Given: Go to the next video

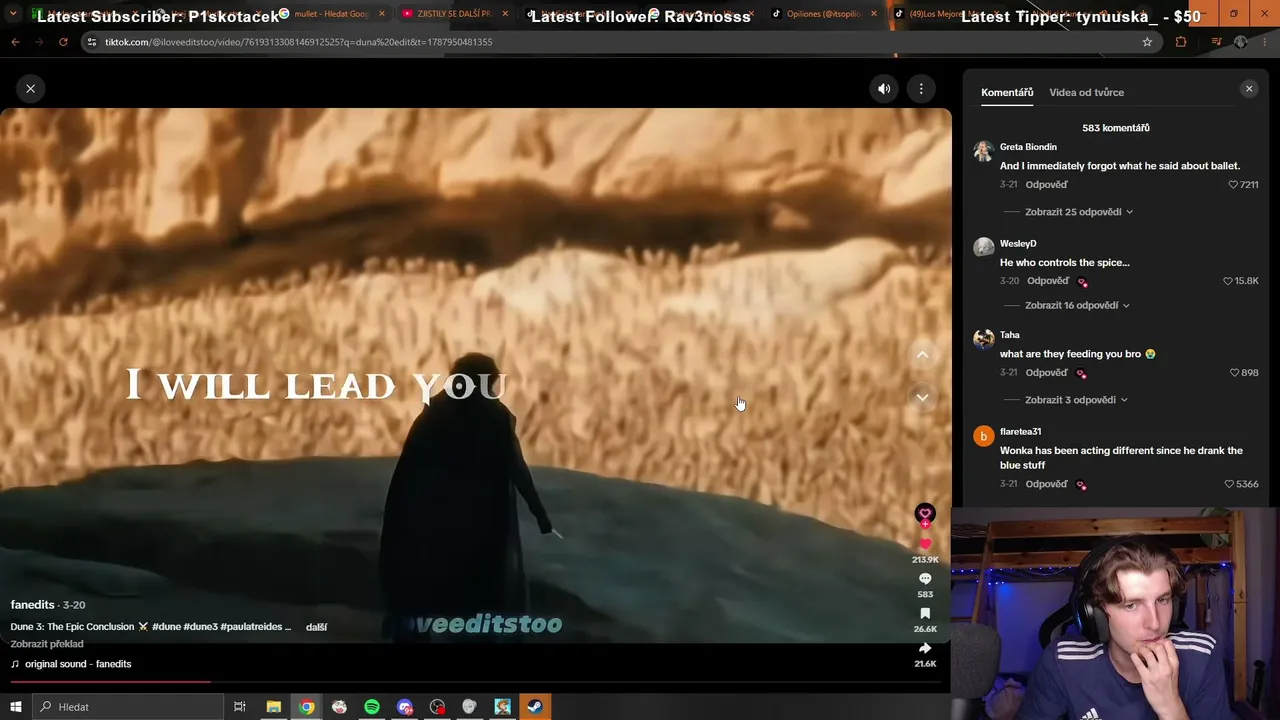Looking at the screenshot, I should click(x=922, y=397).
